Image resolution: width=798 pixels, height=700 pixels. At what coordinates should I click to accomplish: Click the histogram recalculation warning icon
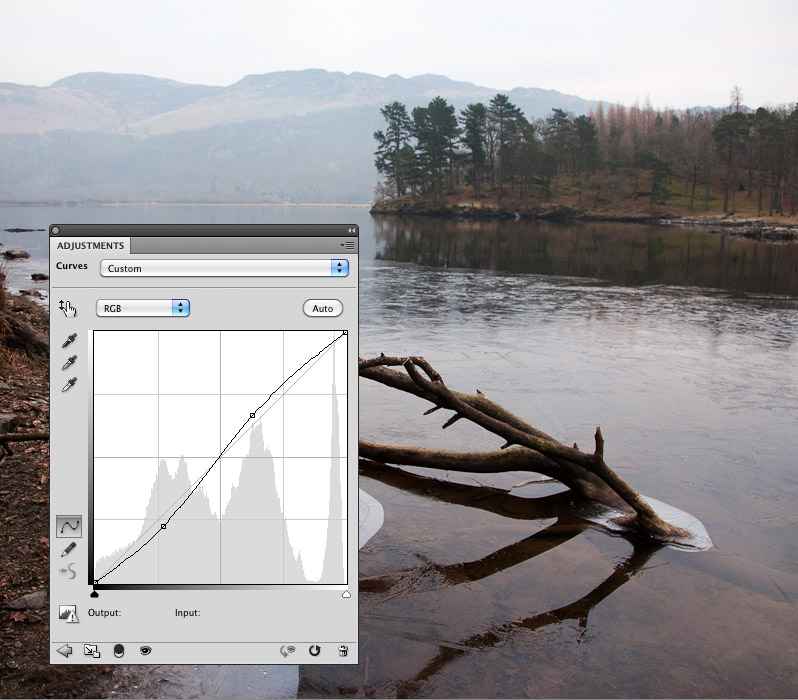tap(68, 613)
